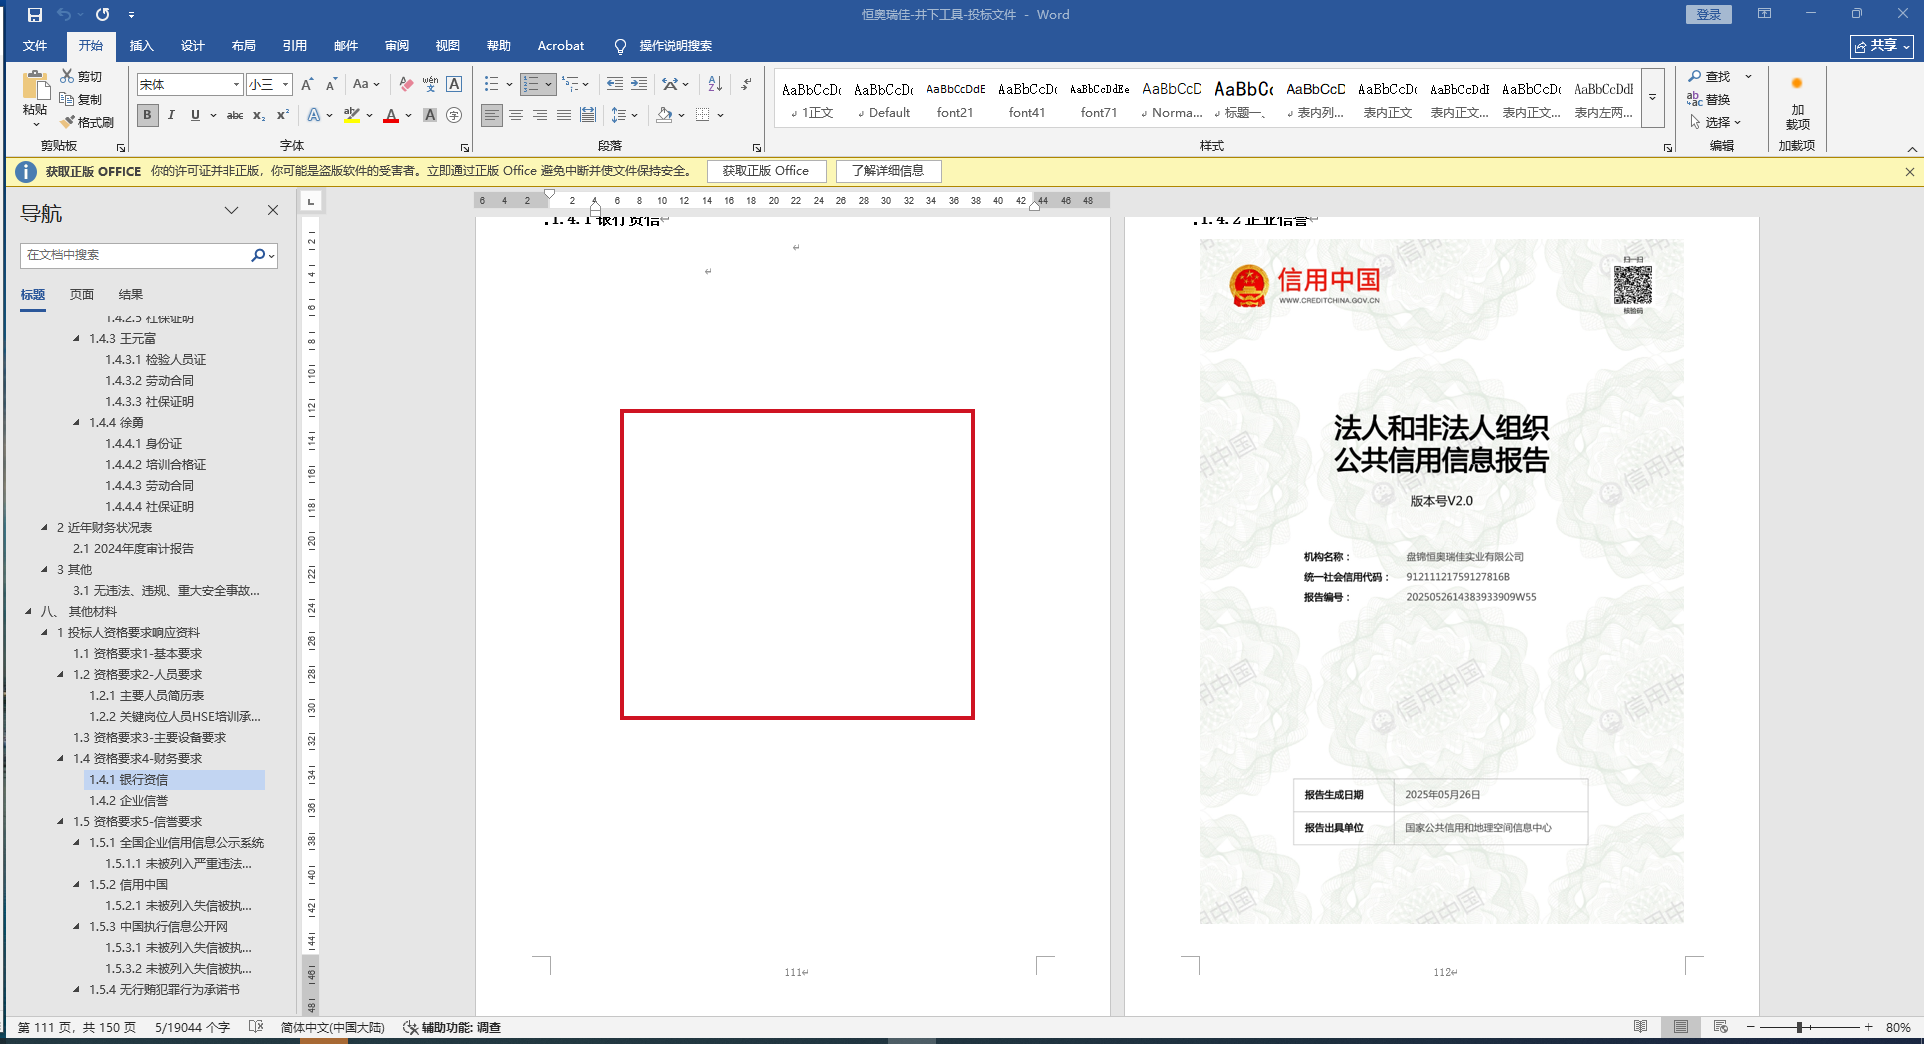Open the Acrobat ribbon tab

(x=561, y=46)
